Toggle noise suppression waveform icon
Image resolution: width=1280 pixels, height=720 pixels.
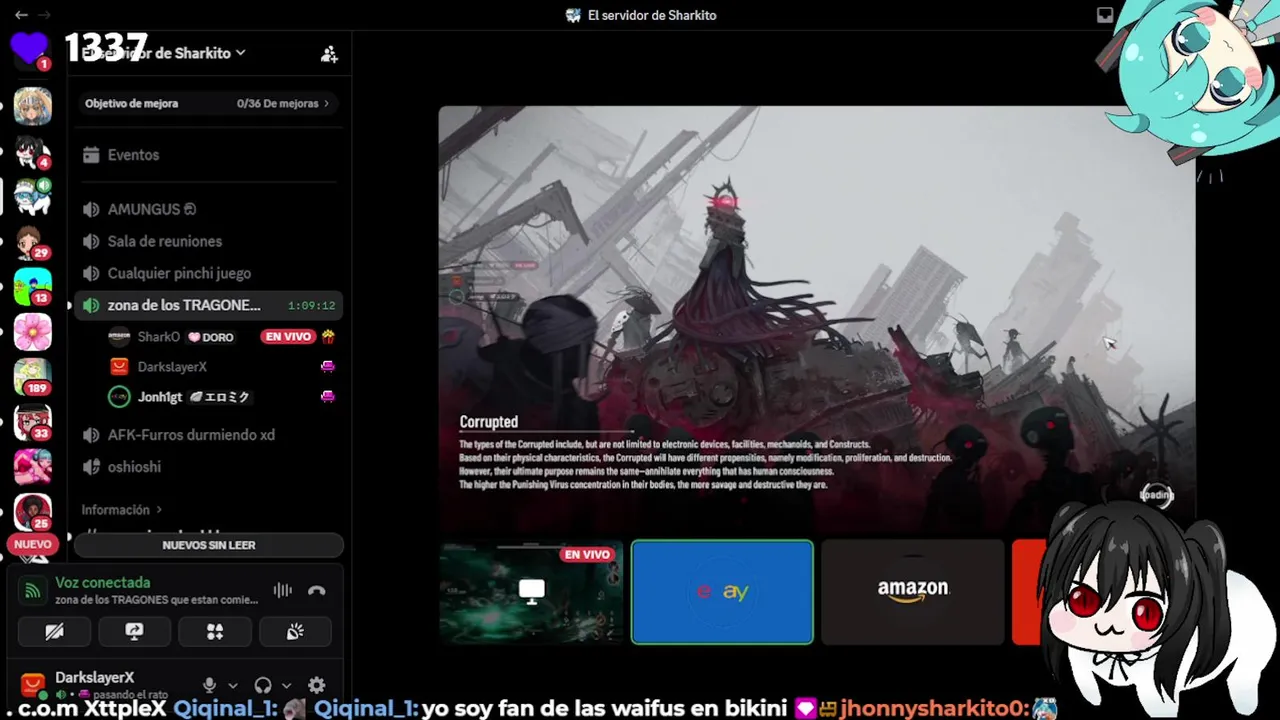[283, 590]
